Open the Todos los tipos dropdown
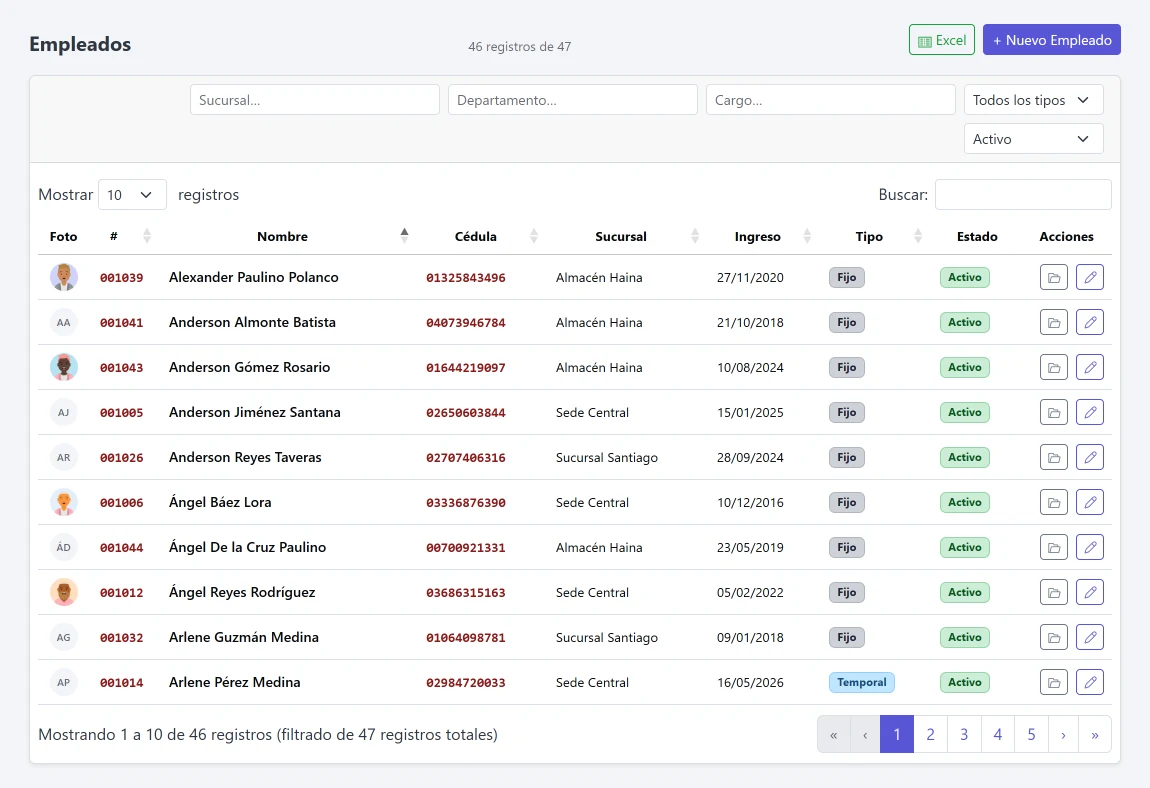This screenshot has width=1150, height=788. (1033, 100)
